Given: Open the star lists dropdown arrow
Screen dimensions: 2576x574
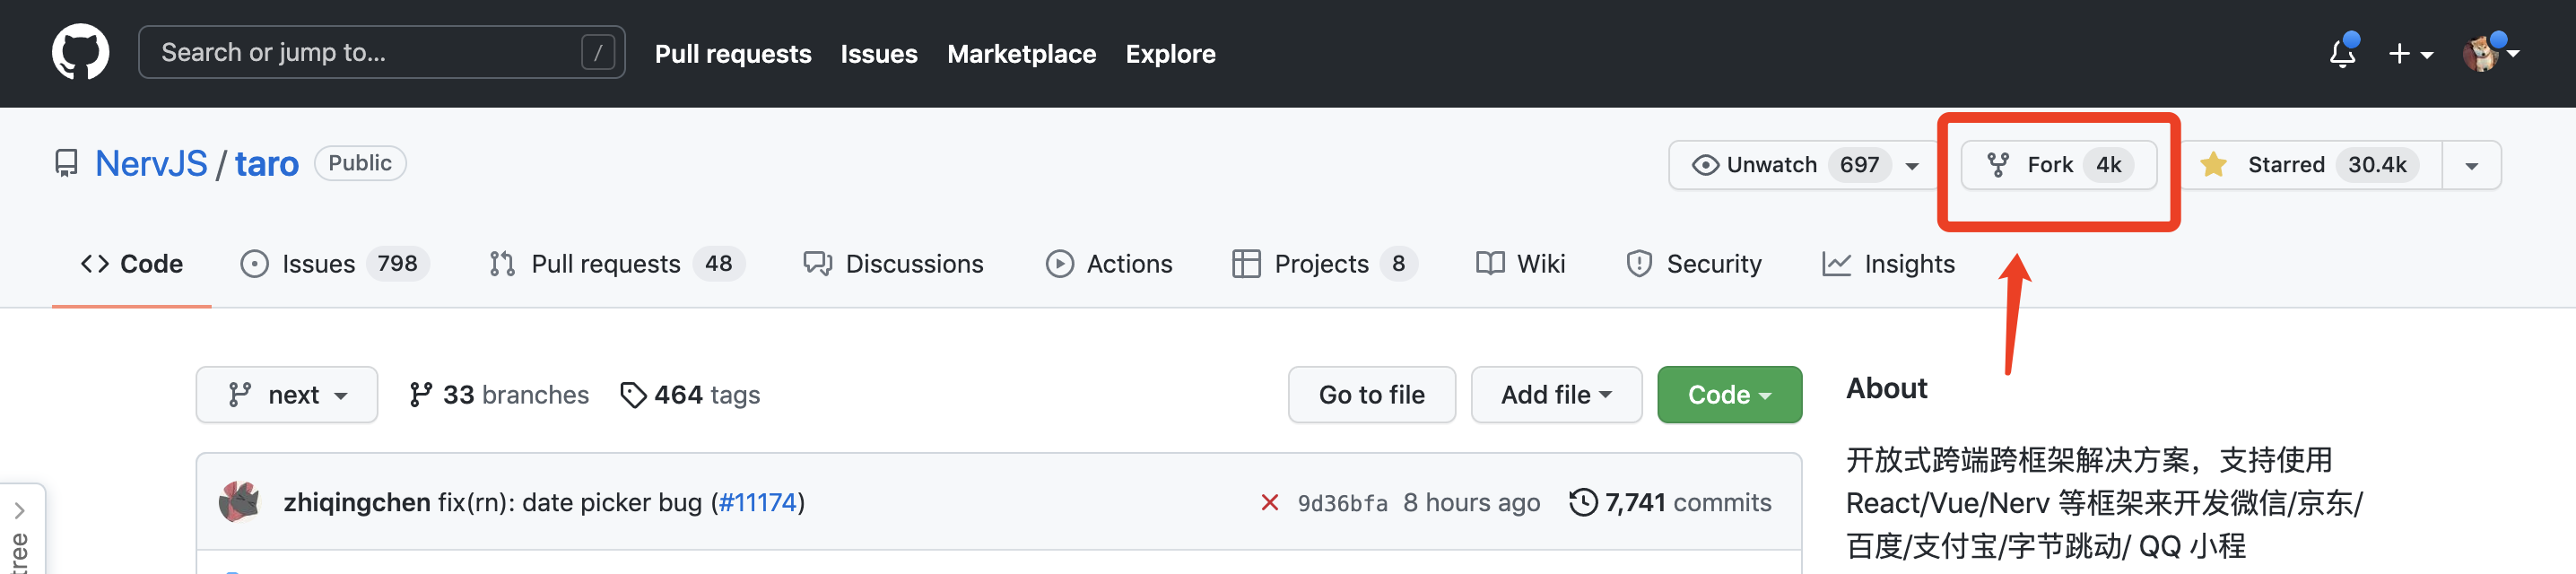Looking at the screenshot, I should (2471, 166).
